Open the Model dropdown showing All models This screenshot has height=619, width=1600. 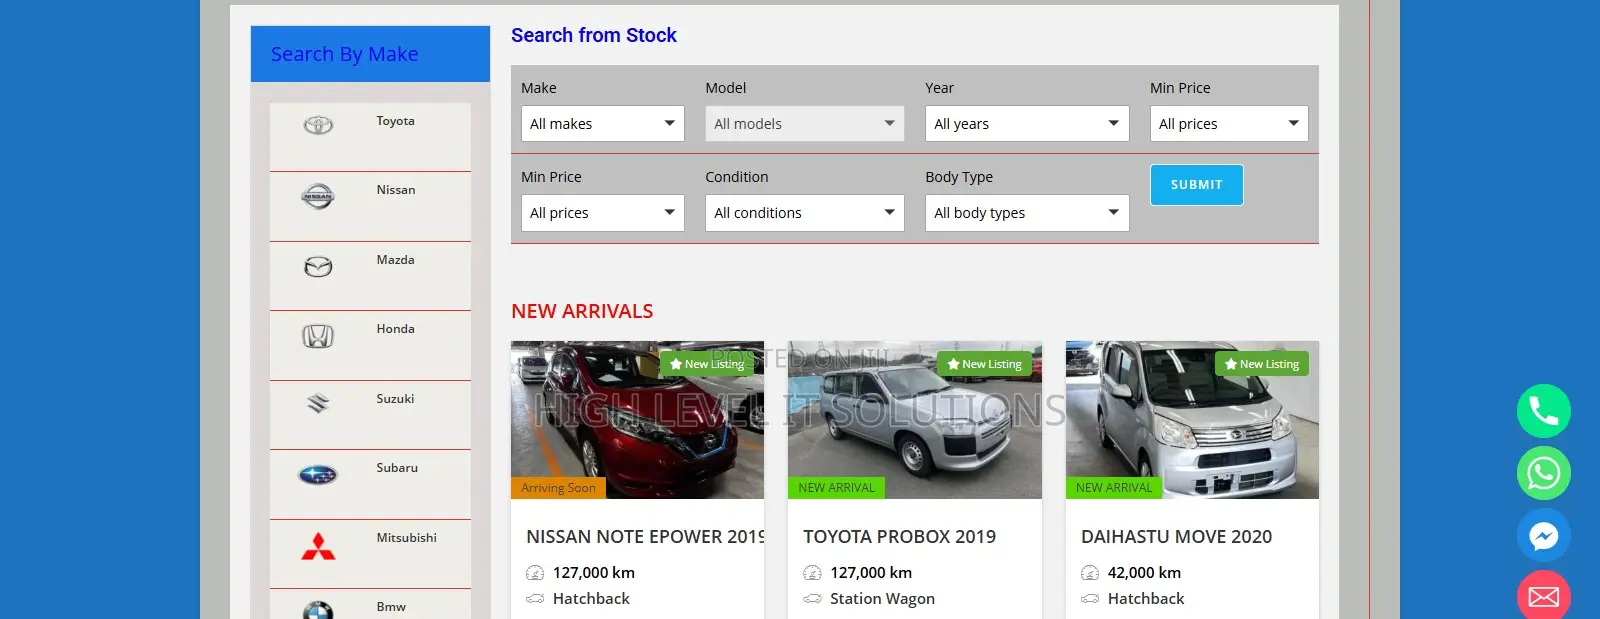tap(805, 124)
